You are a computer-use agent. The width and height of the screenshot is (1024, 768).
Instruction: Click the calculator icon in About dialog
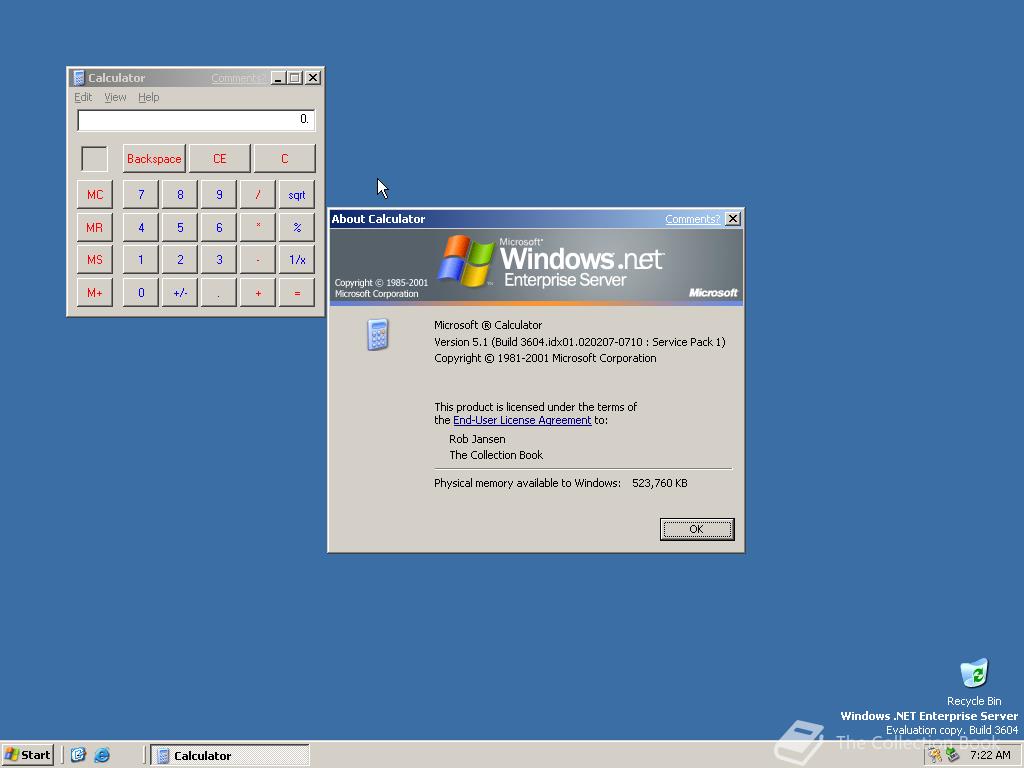[x=378, y=334]
